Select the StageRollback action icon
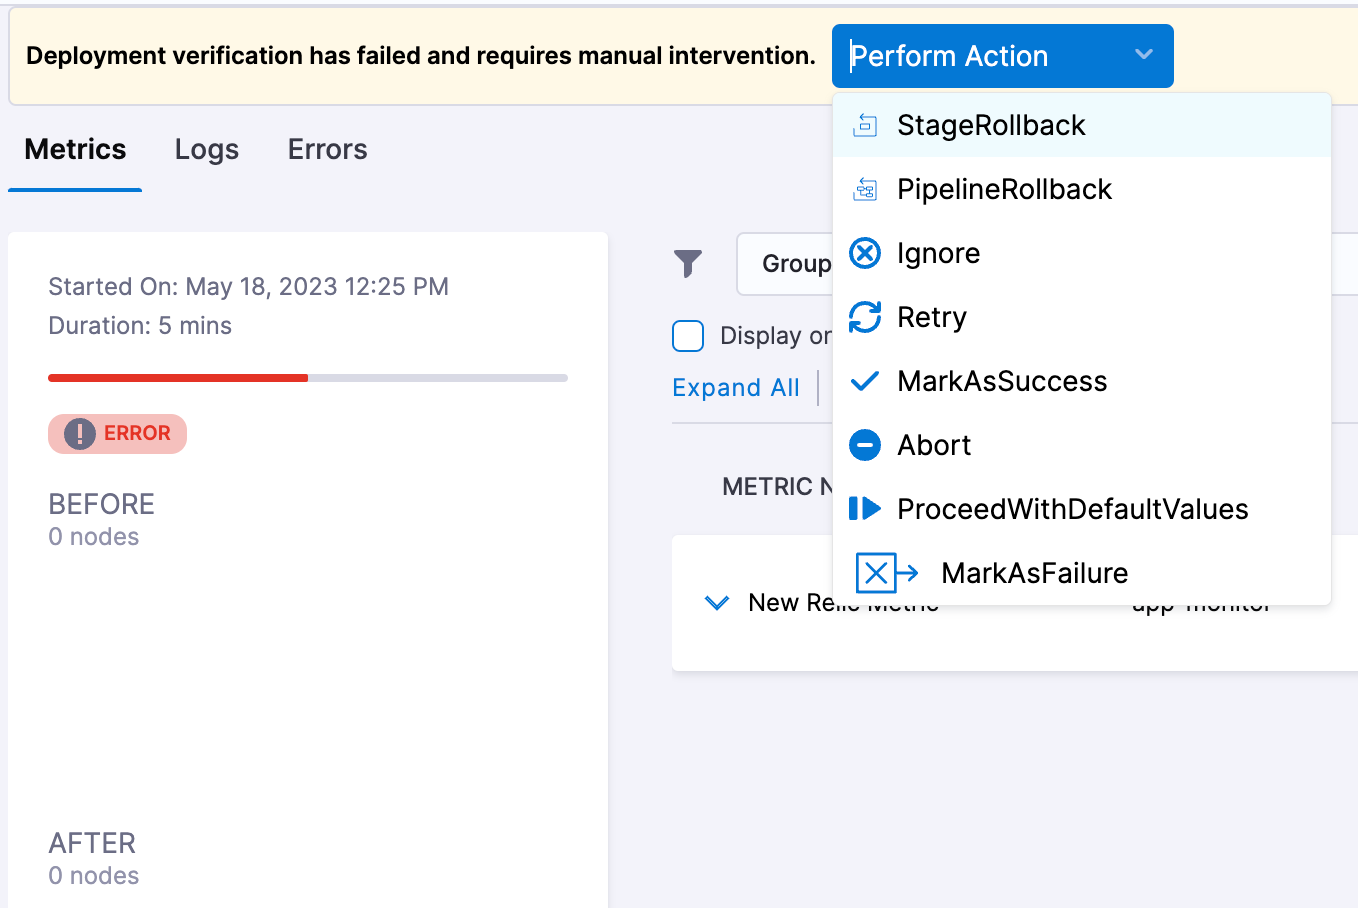The width and height of the screenshot is (1358, 908). point(866,124)
